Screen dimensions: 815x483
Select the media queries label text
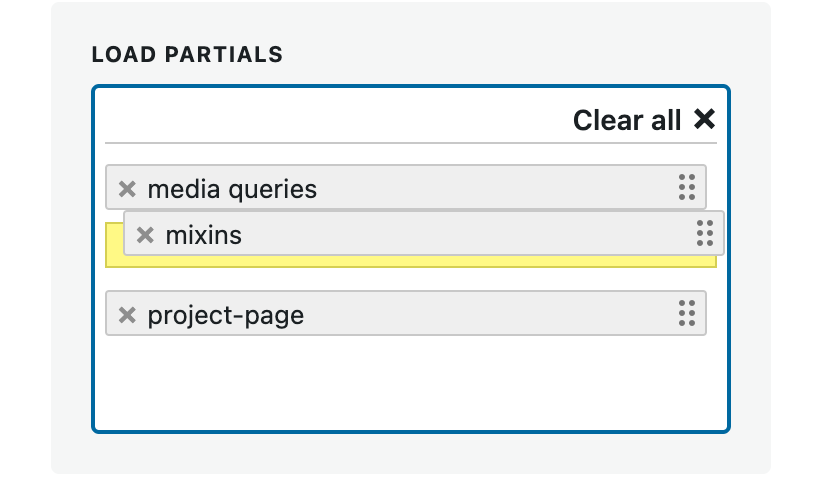[x=232, y=189]
